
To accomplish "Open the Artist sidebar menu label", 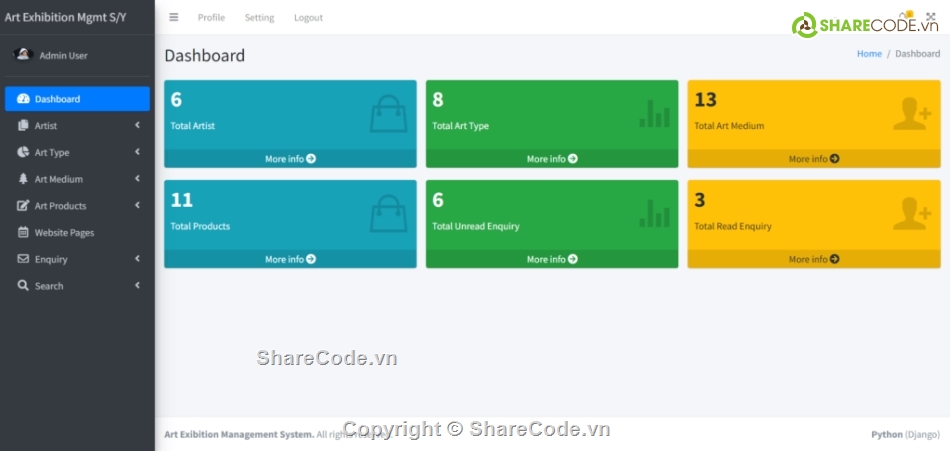I will (x=46, y=125).
